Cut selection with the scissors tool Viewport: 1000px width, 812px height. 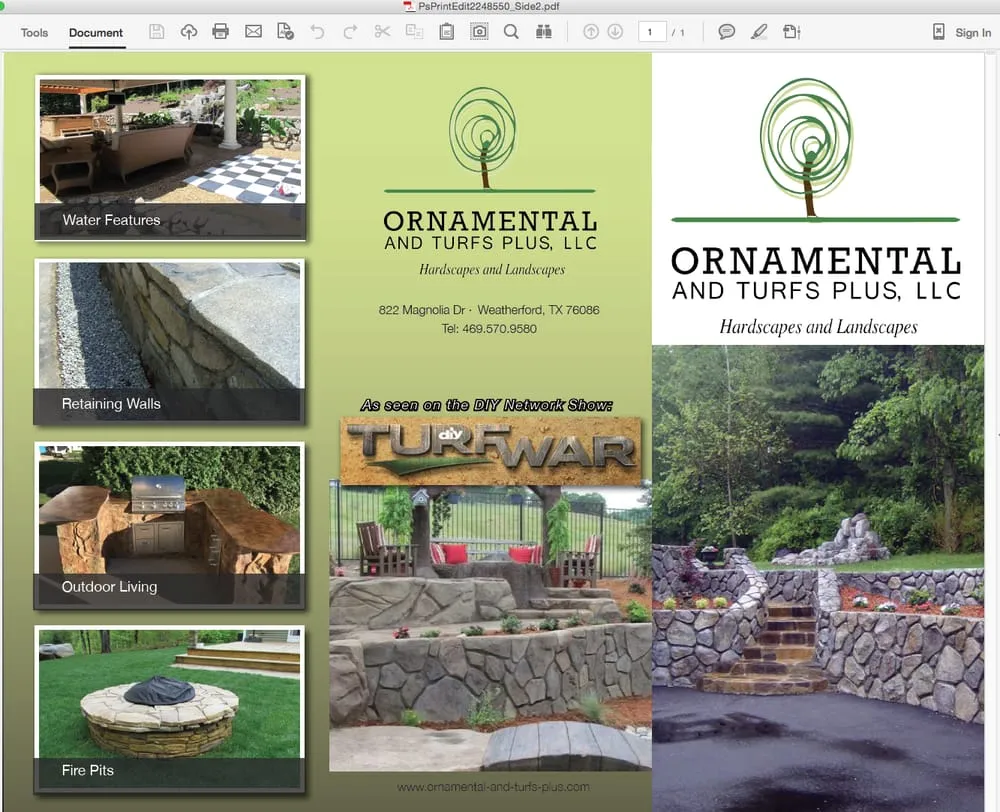[382, 31]
